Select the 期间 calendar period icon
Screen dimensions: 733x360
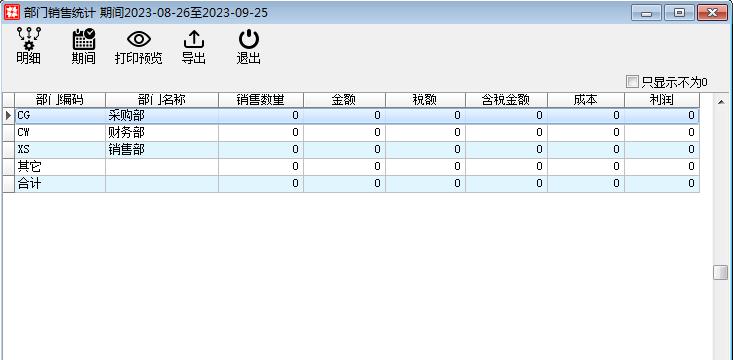(84, 46)
